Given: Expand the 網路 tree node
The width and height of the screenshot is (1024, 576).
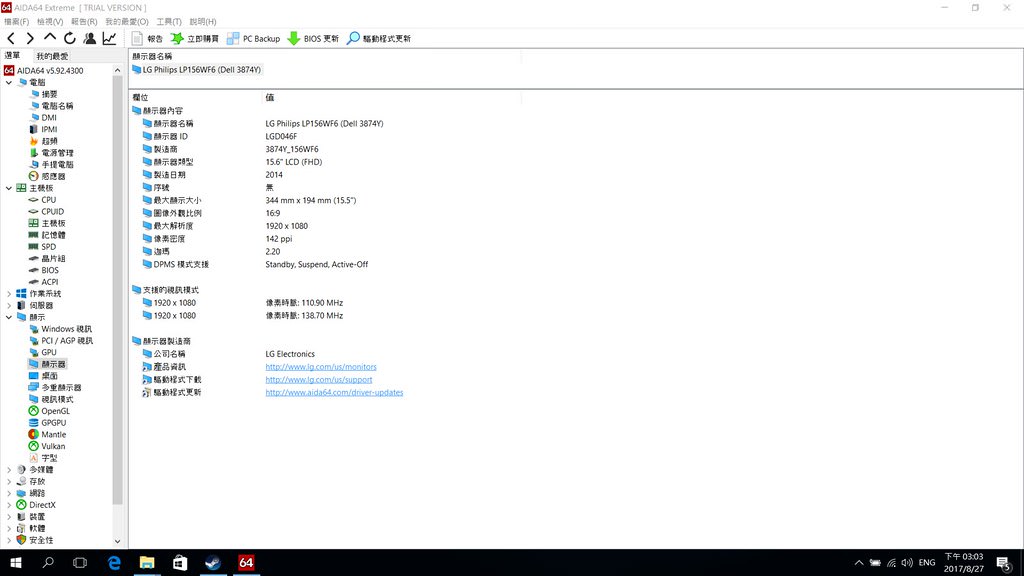Looking at the screenshot, I should point(9,493).
